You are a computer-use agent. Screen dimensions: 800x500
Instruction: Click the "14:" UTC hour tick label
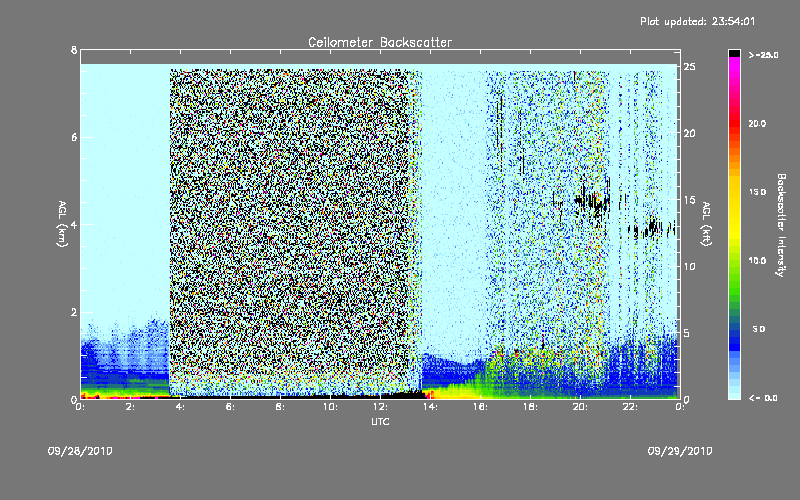[x=431, y=407]
